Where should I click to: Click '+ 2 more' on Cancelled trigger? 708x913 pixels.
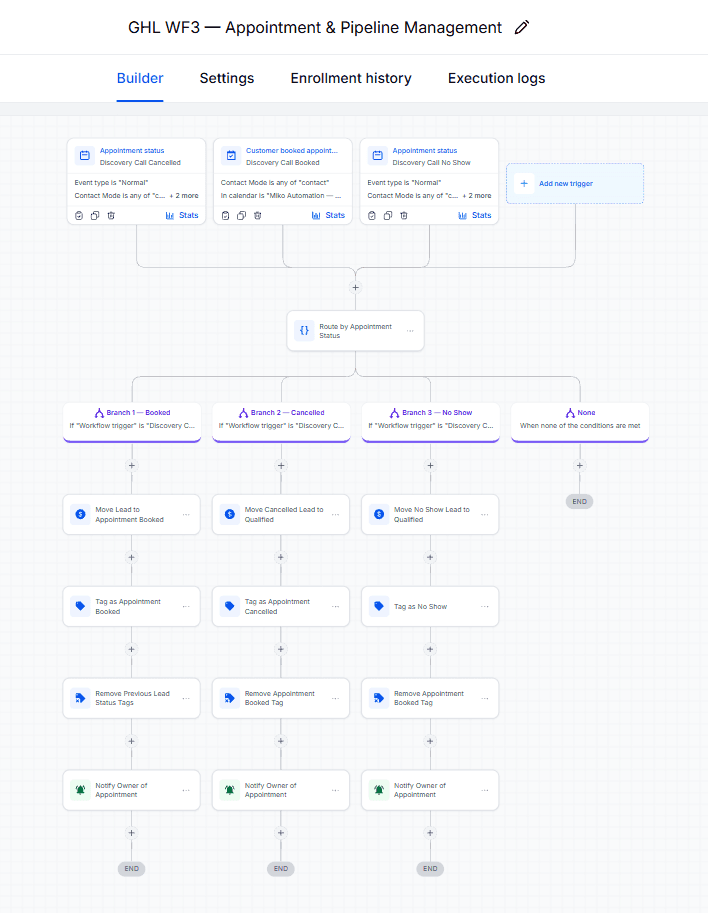coord(184,196)
